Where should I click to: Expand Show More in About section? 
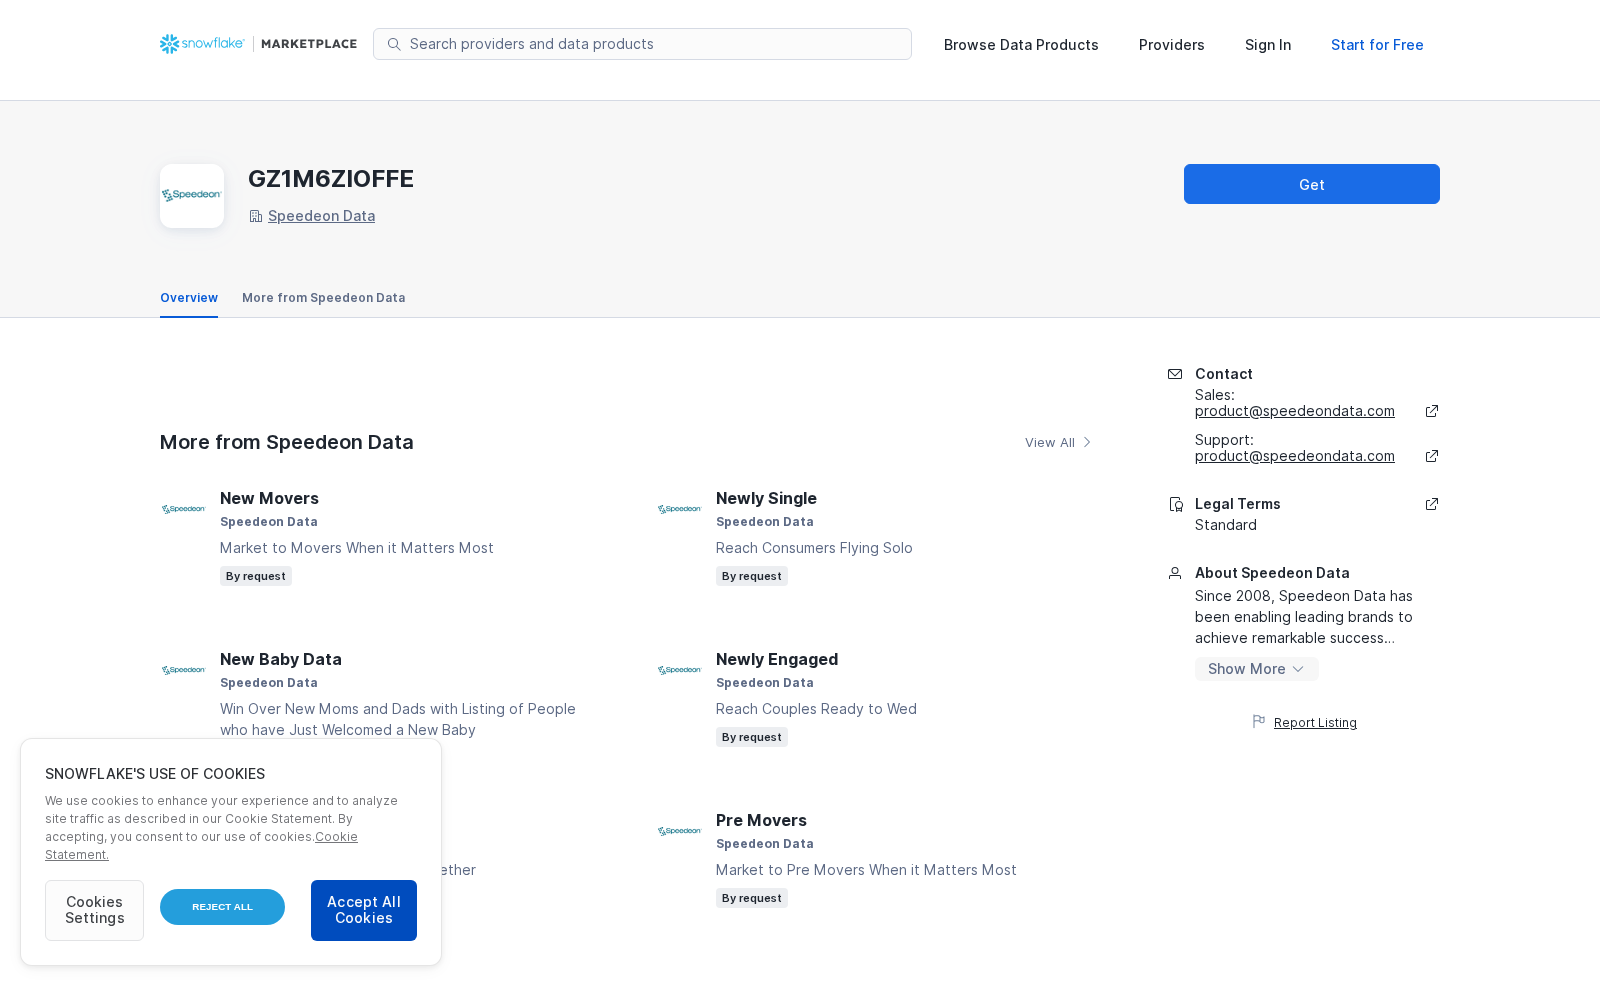(x=1256, y=669)
